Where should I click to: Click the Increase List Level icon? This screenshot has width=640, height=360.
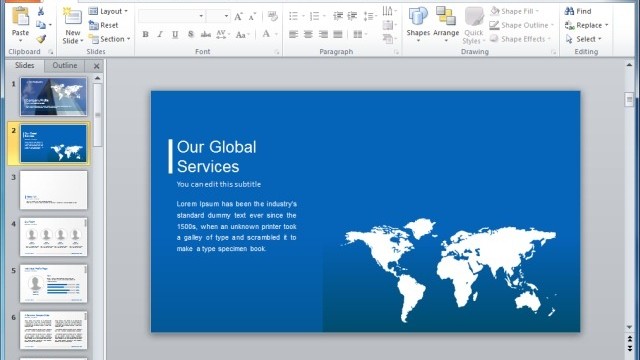pyautogui.click(x=352, y=16)
